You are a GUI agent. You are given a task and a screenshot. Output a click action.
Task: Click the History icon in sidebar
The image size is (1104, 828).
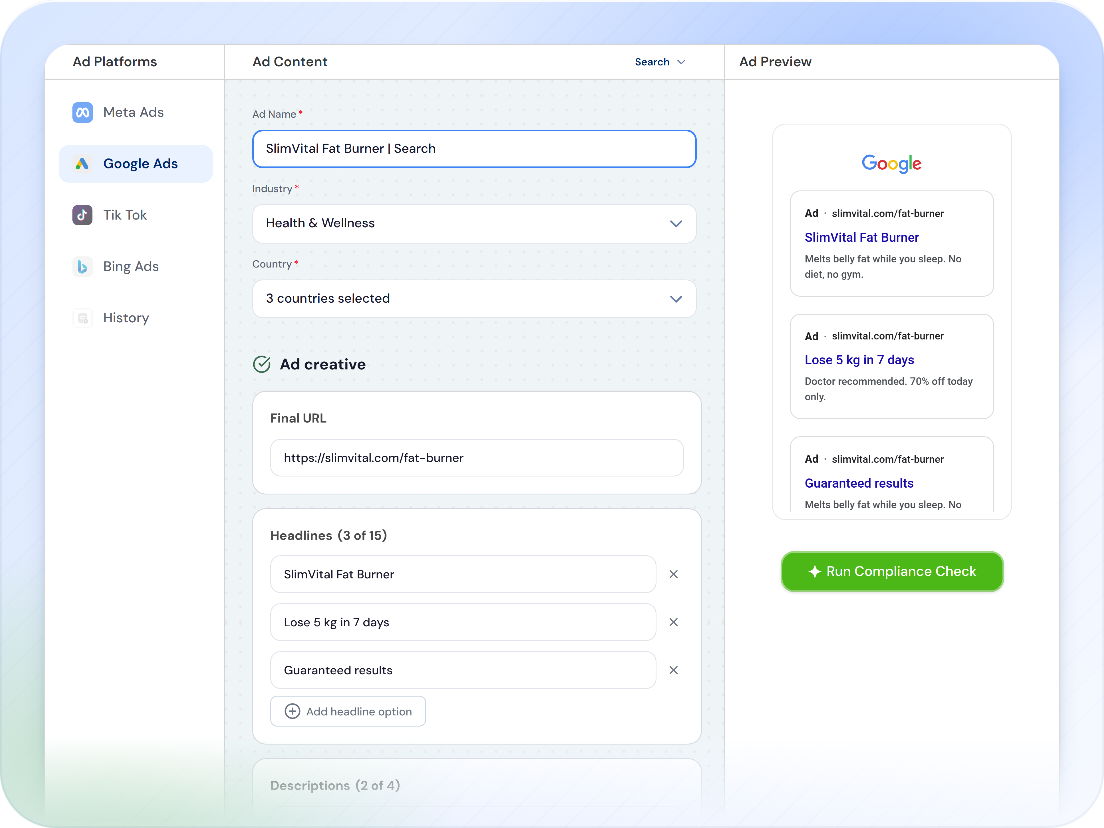[82, 318]
